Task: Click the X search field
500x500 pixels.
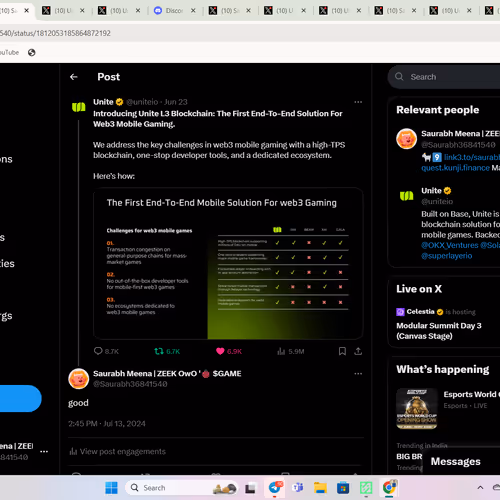Action: 447,77
